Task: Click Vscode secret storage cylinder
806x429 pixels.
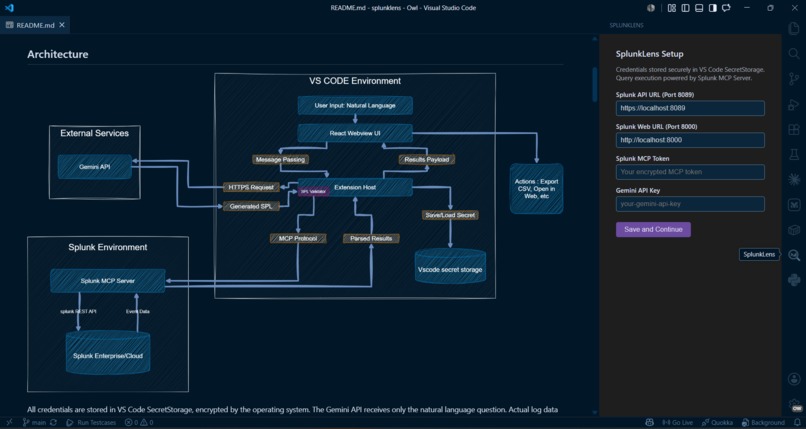Action: [x=450, y=266]
